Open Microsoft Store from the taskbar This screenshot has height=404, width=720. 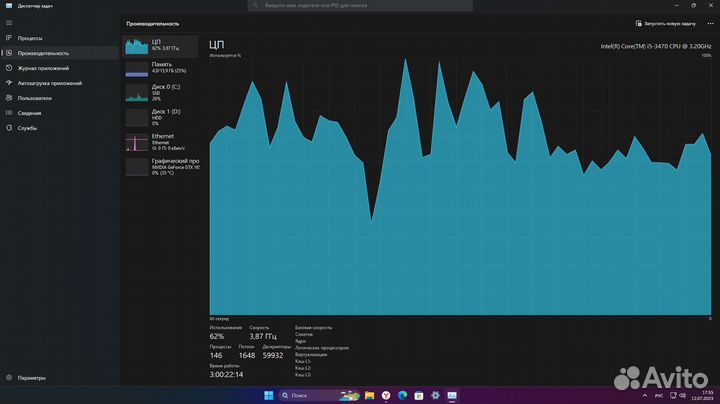coord(419,395)
